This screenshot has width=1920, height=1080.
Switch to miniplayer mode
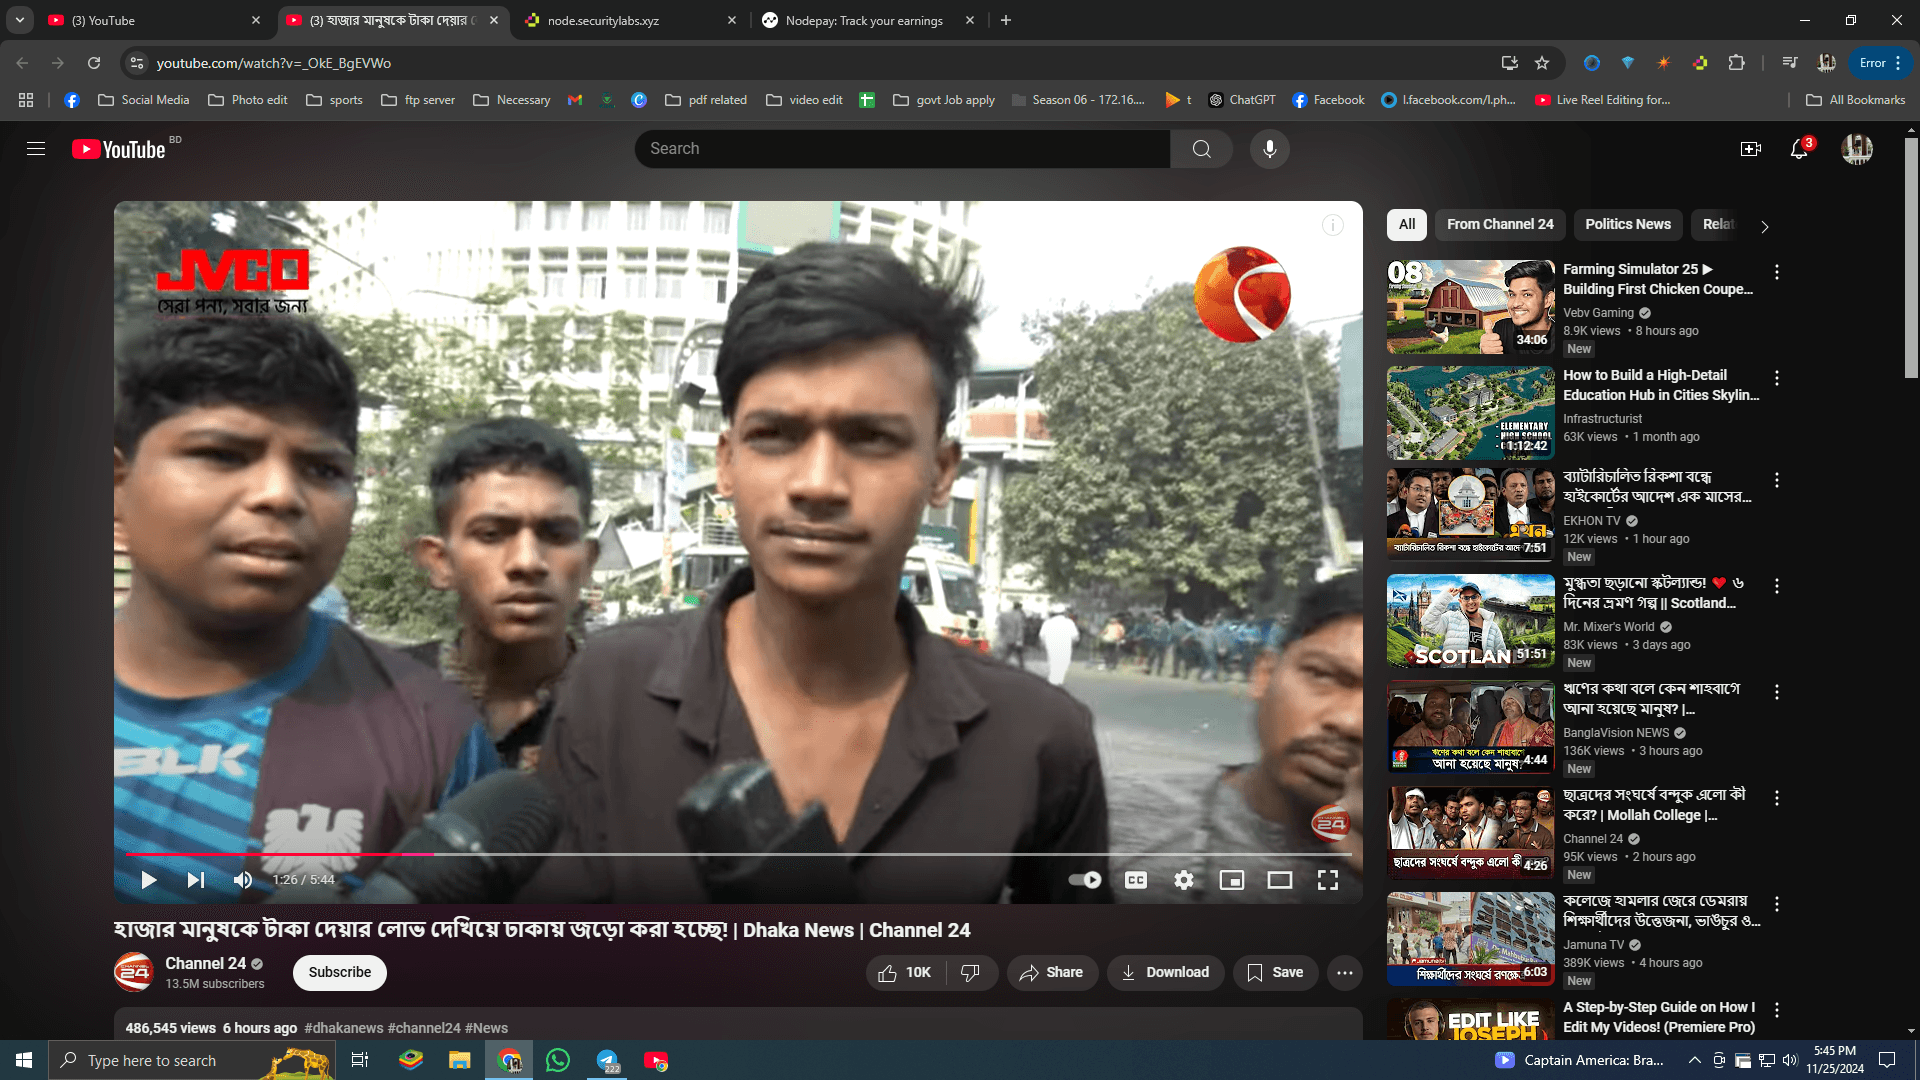(1232, 880)
